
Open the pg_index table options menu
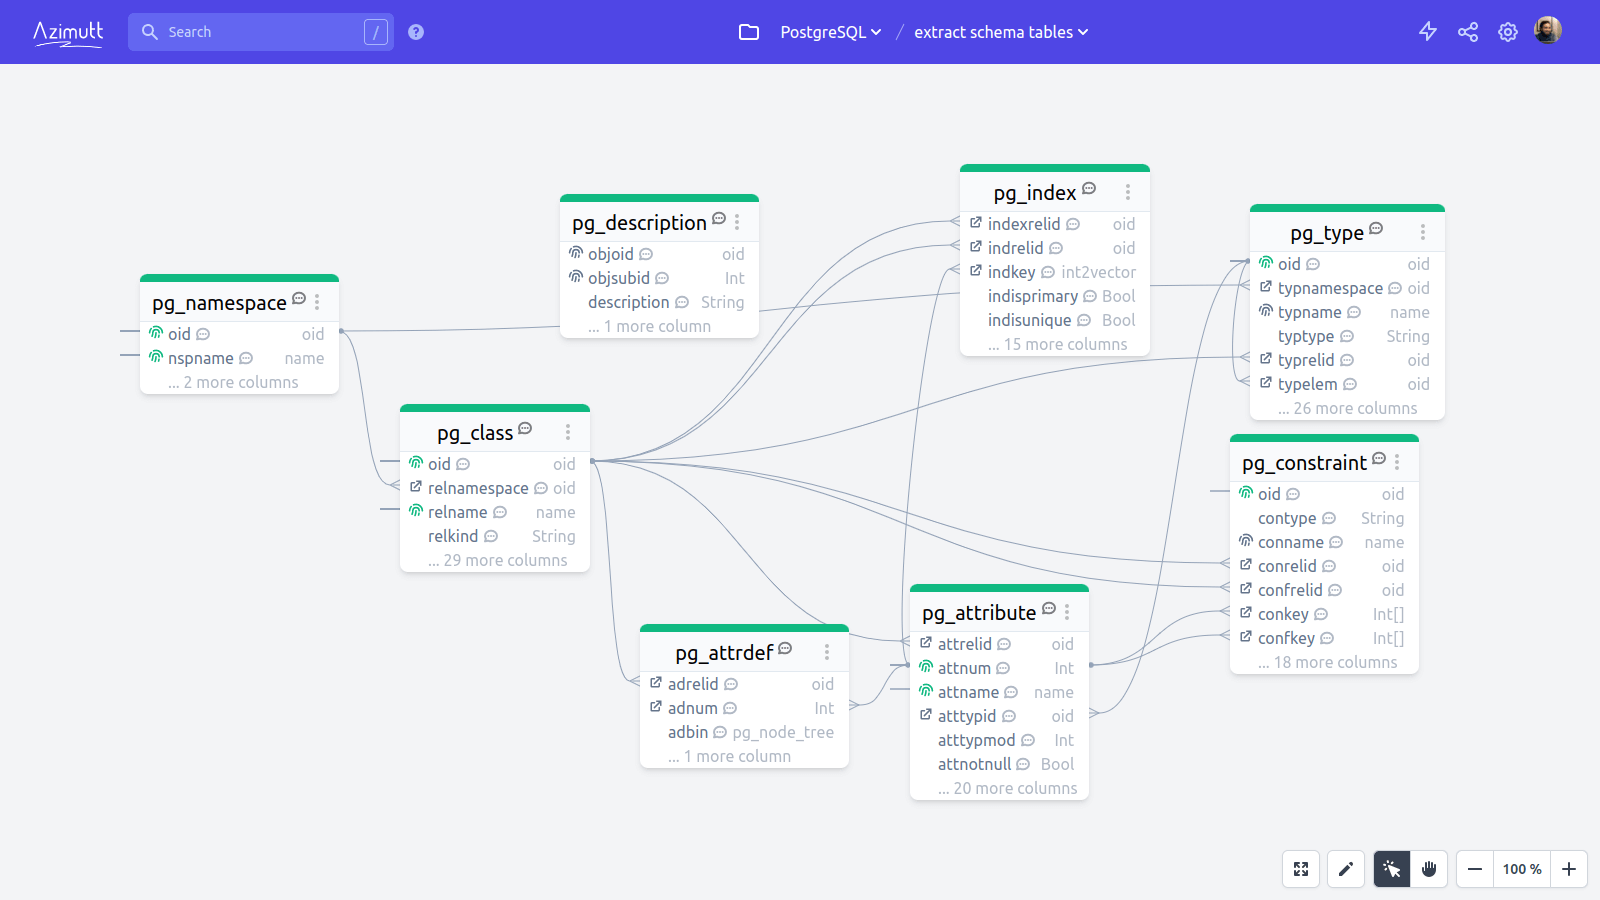(1128, 191)
